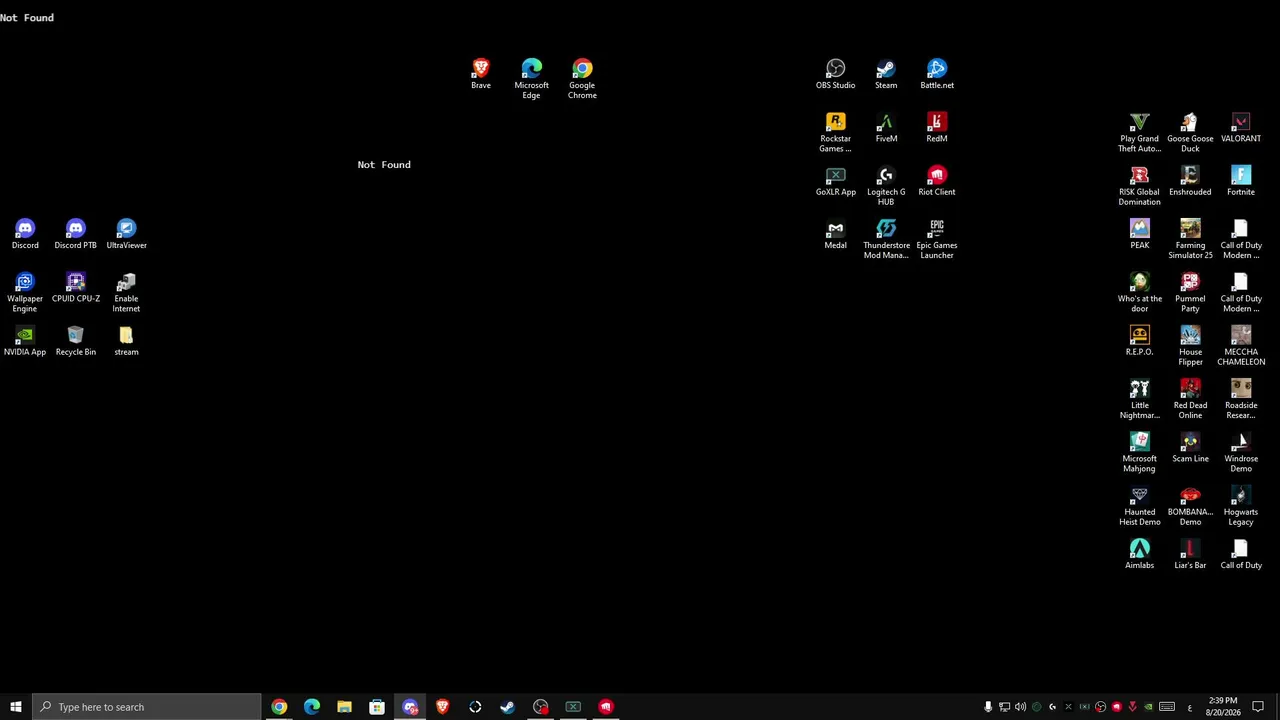The image size is (1280, 720).
Task: Open the clock showing 2:39 PM
Action: (1223, 707)
